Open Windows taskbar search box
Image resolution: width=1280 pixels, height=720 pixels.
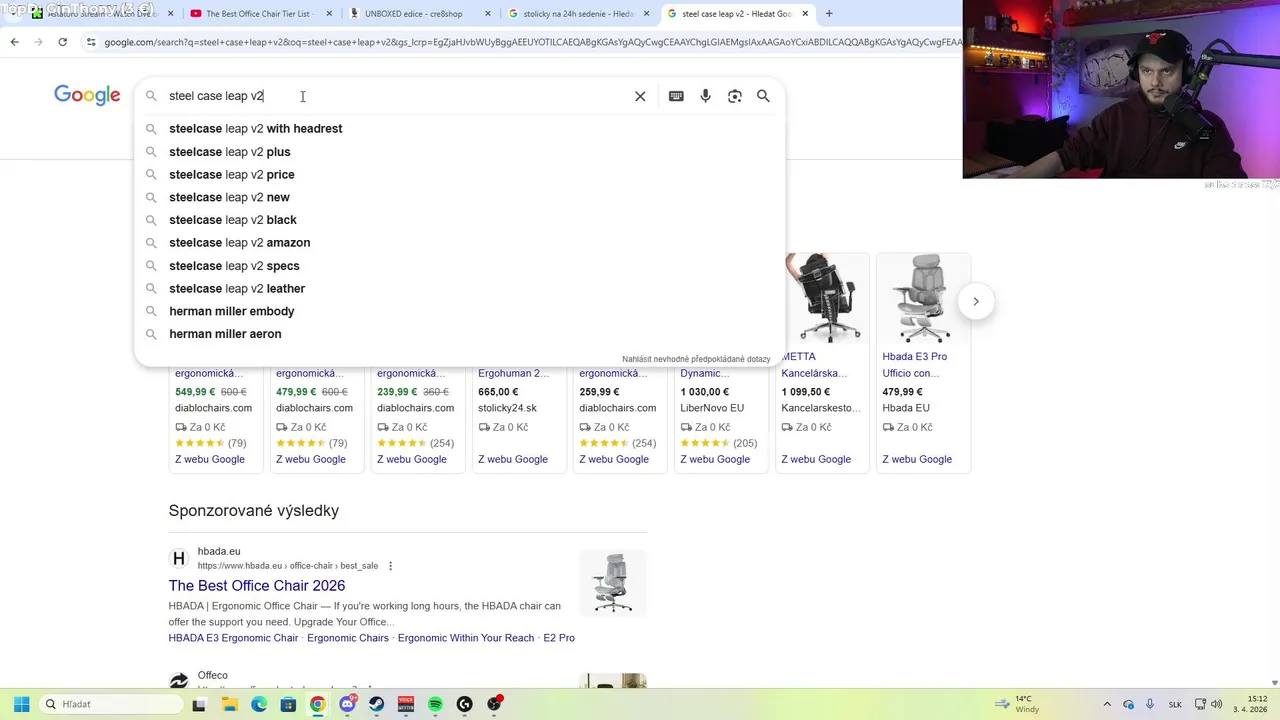coord(110,704)
